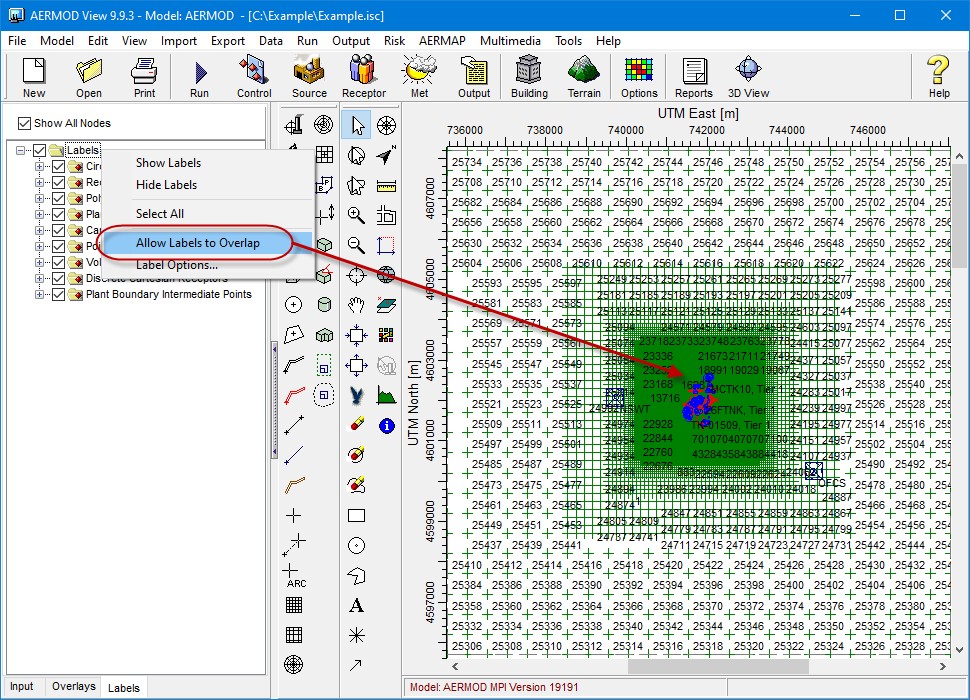Viewport: 970px width, 700px height.
Task: Pick the Zoom Out magnifier tool
Action: click(356, 245)
